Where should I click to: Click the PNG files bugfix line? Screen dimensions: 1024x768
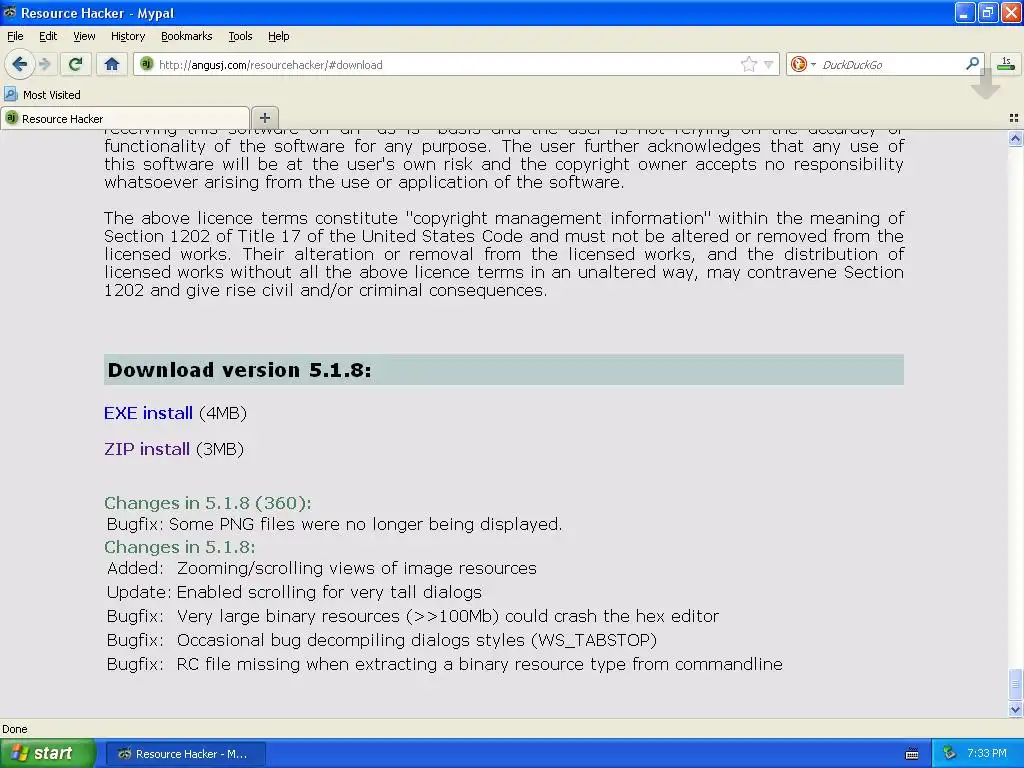point(334,524)
